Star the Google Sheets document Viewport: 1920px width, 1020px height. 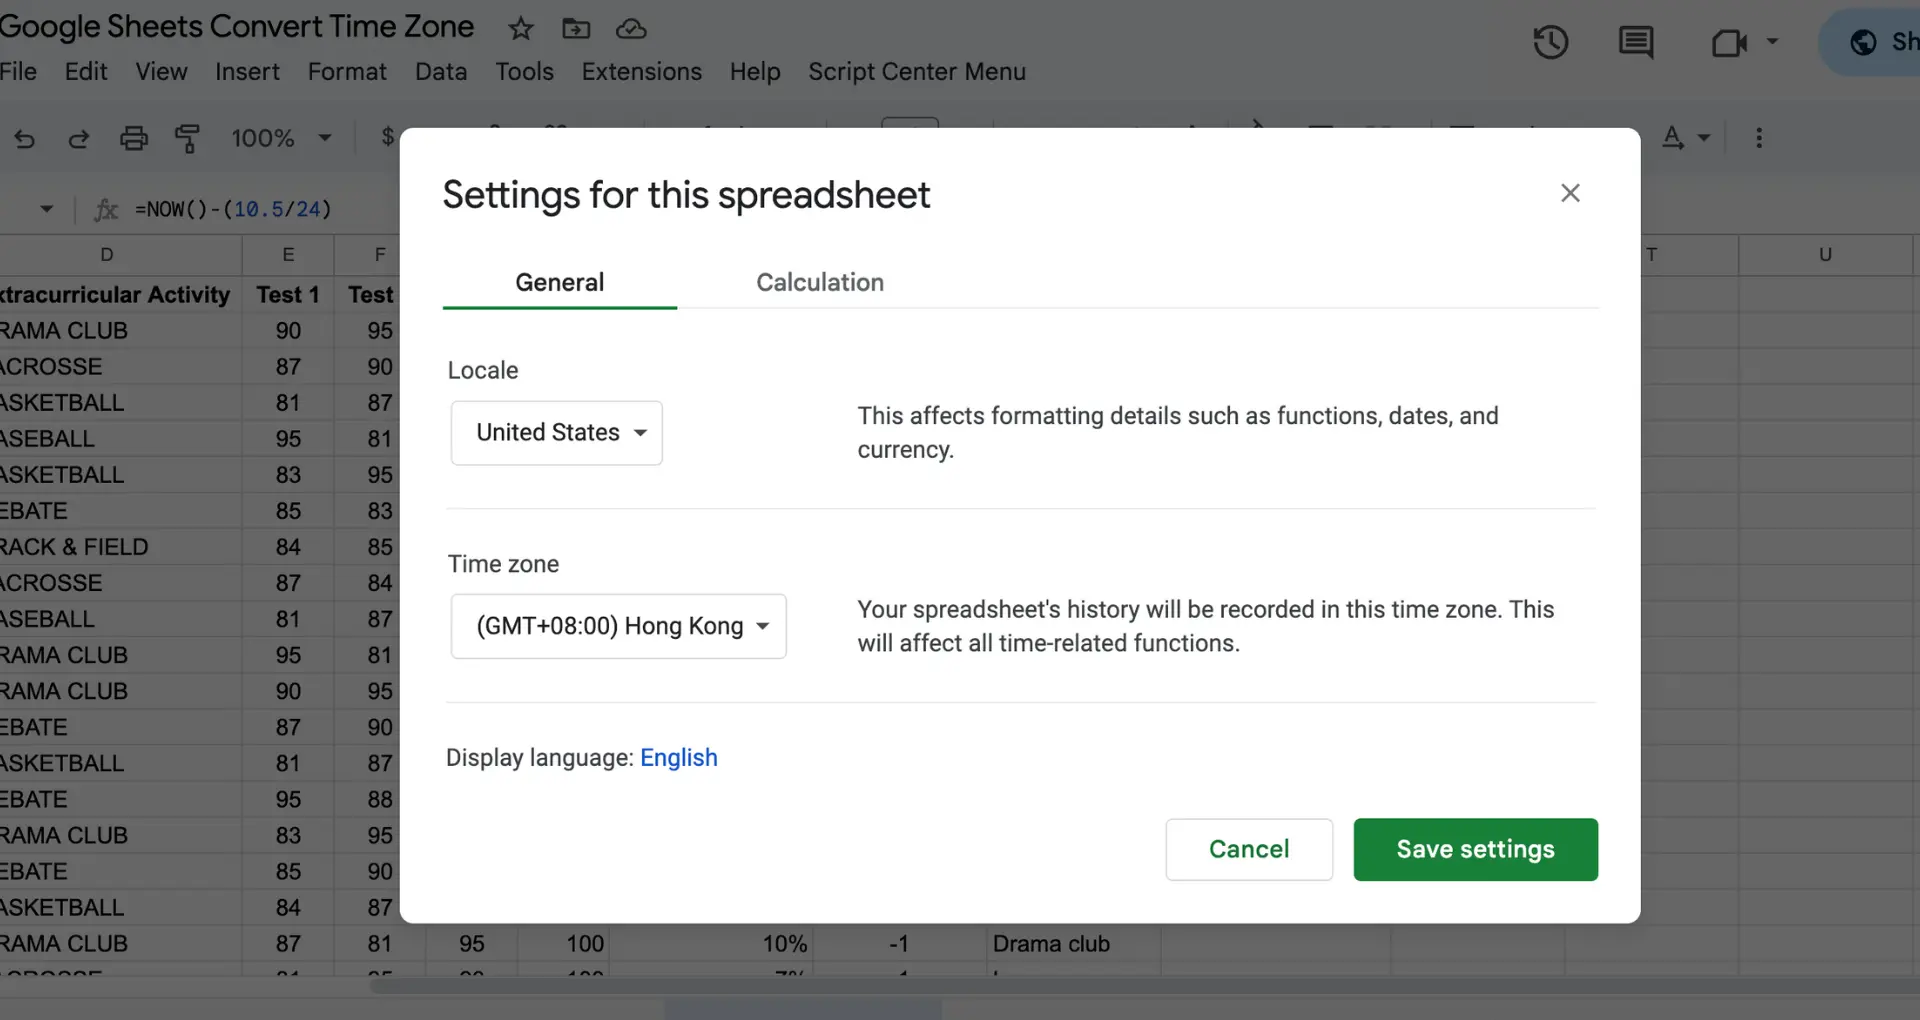[x=520, y=29]
